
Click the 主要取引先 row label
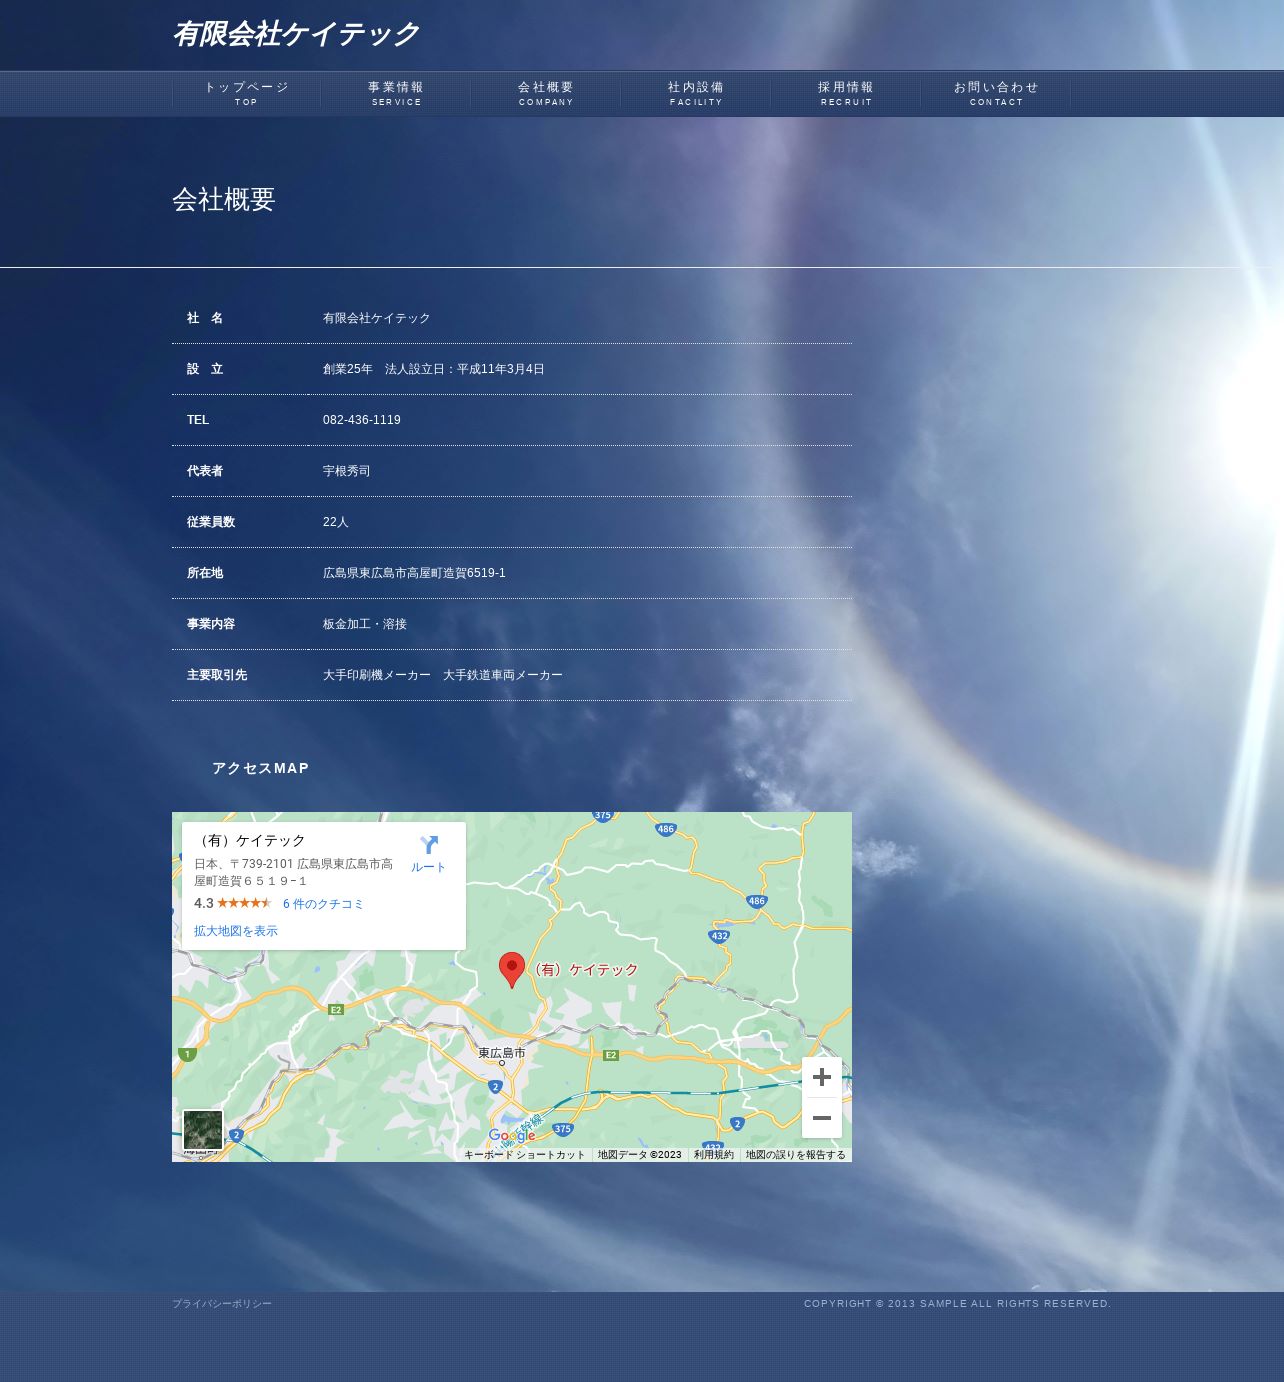pos(217,675)
